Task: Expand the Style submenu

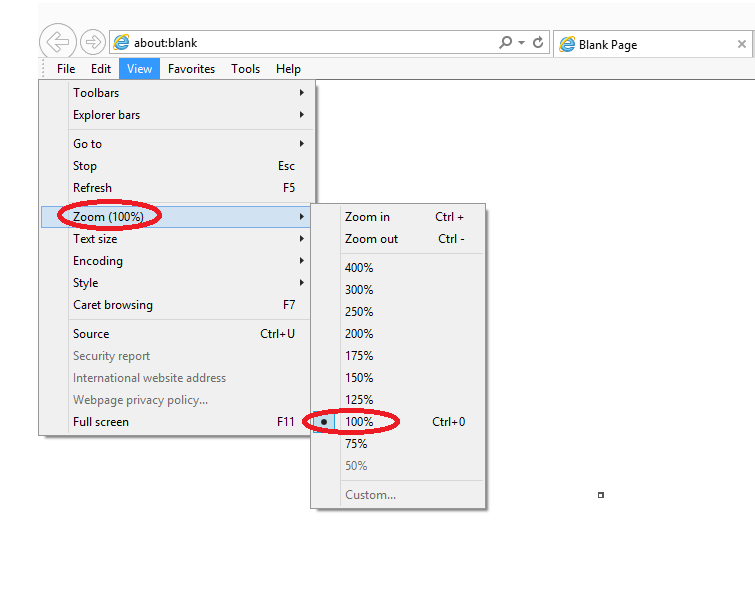Action: [176, 283]
